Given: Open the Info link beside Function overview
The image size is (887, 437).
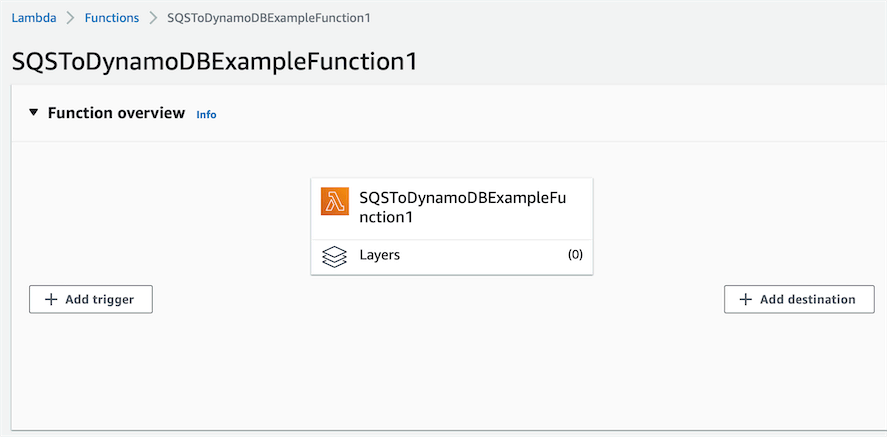Looking at the screenshot, I should [206, 114].
